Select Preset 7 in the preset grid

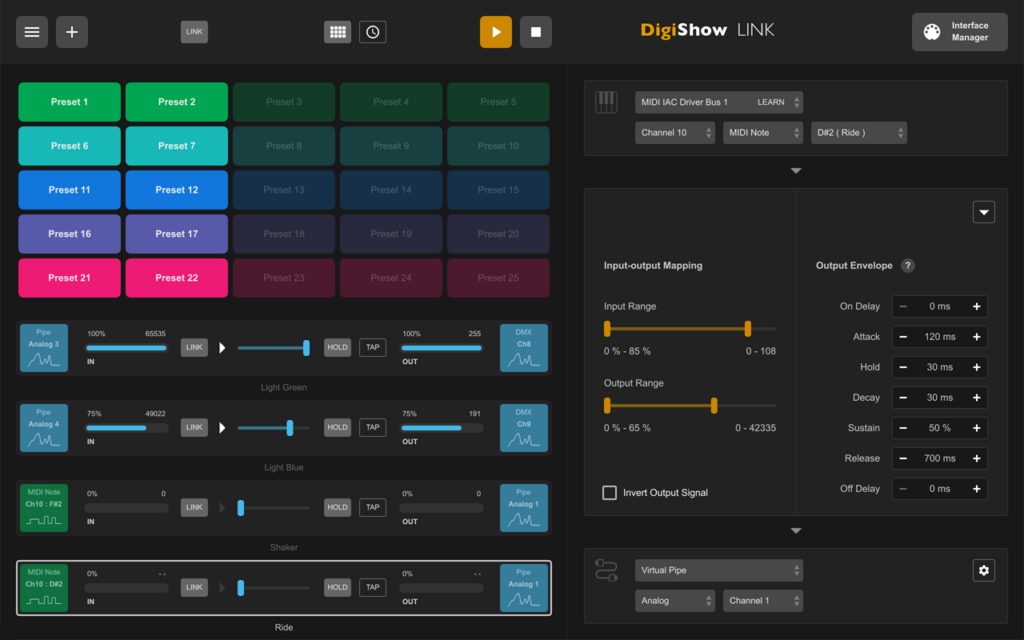(x=176, y=145)
